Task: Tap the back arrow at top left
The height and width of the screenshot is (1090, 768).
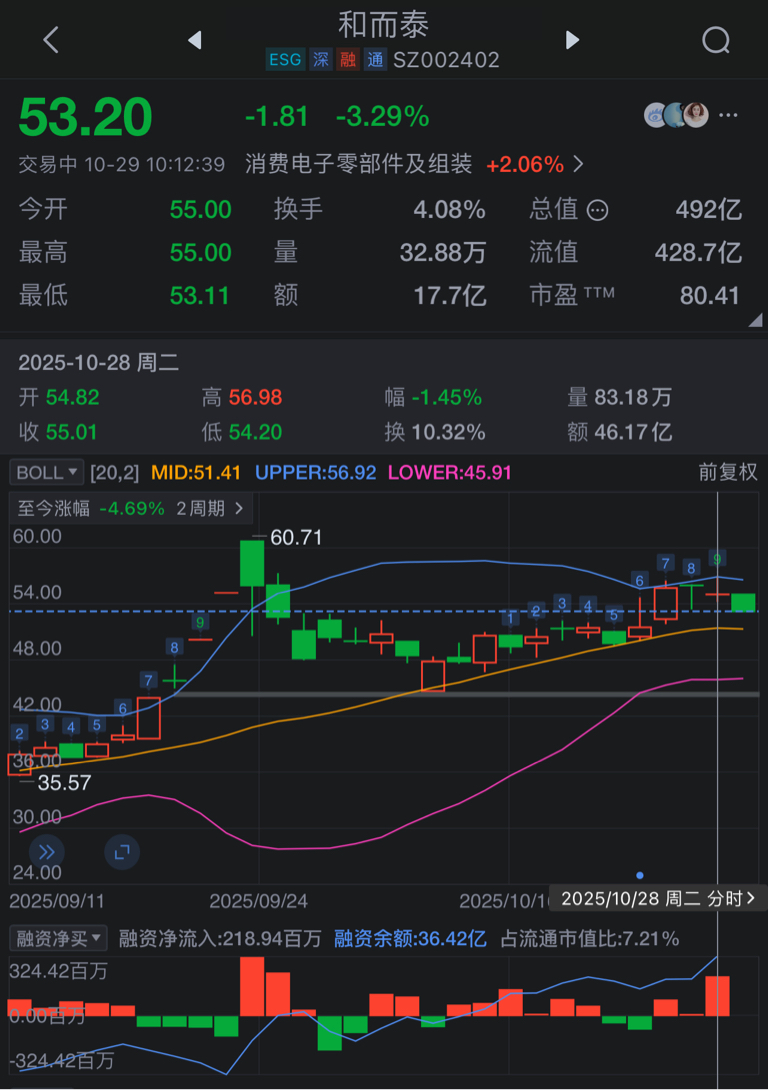Action: pyautogui.click(x=51, y=40)
